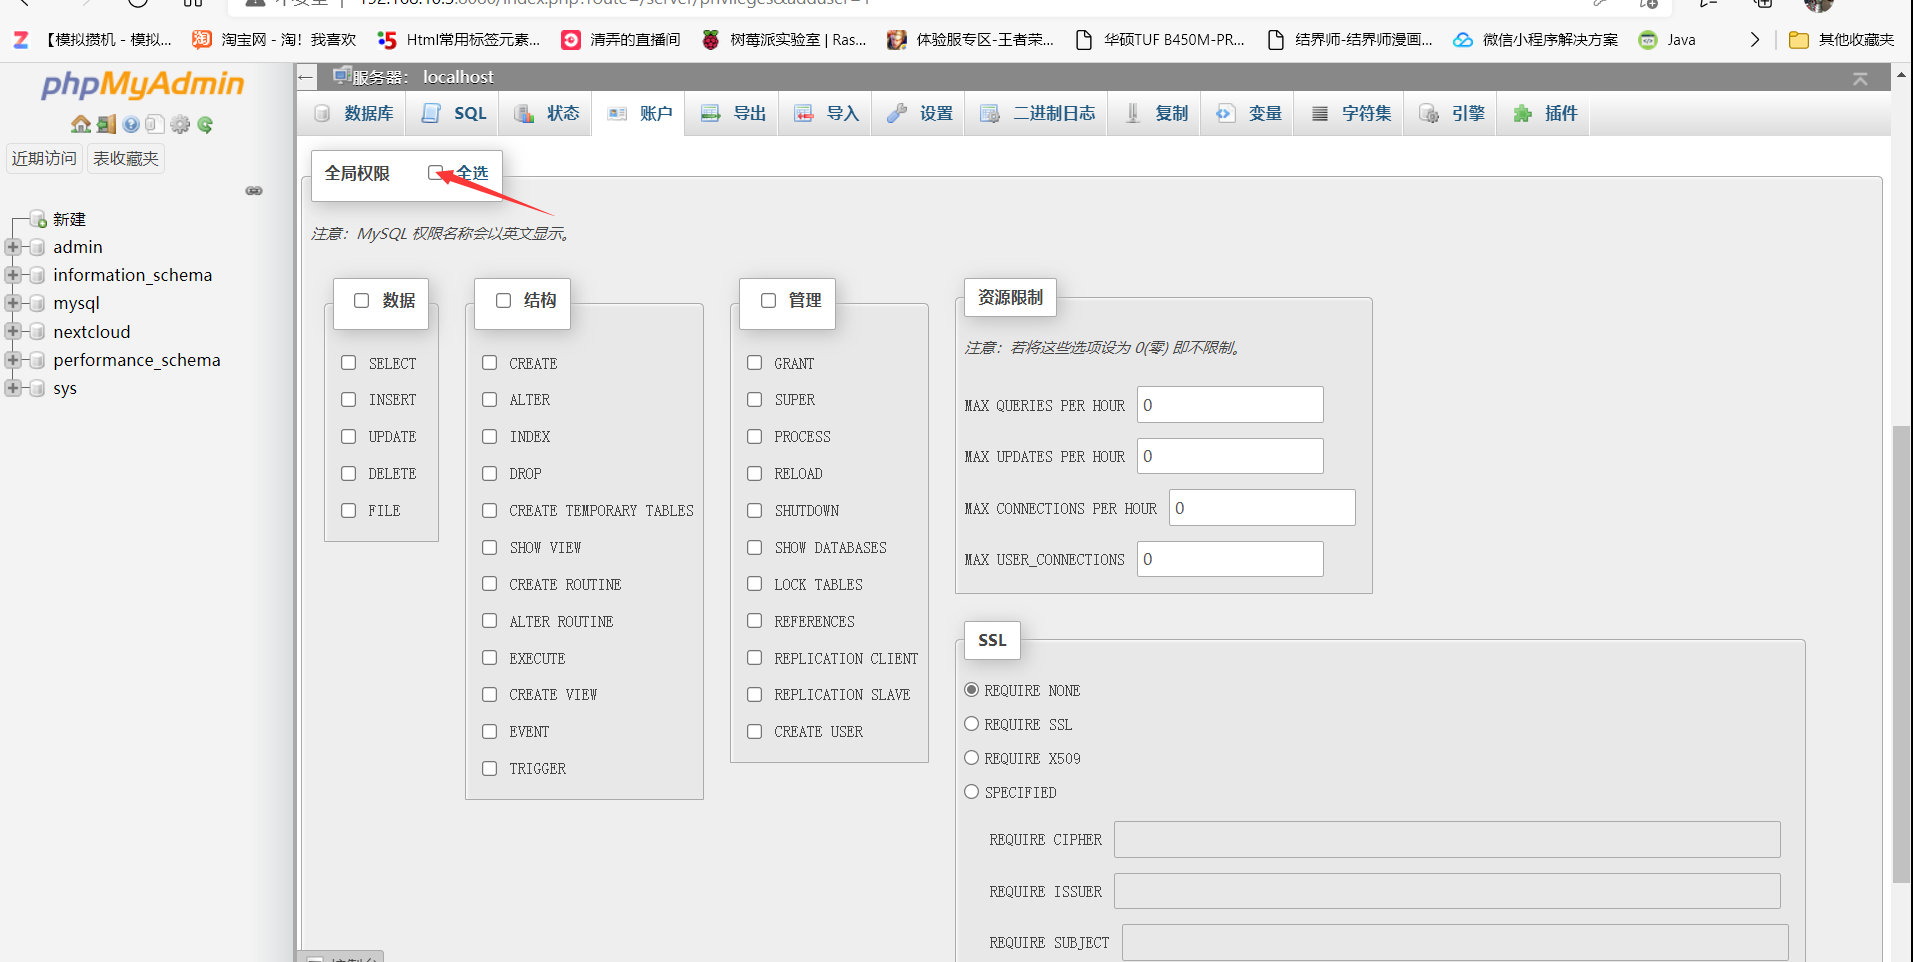Switch to the 导入 tab
Viewport: 1913px width, 962px height.
pos(827,114)
